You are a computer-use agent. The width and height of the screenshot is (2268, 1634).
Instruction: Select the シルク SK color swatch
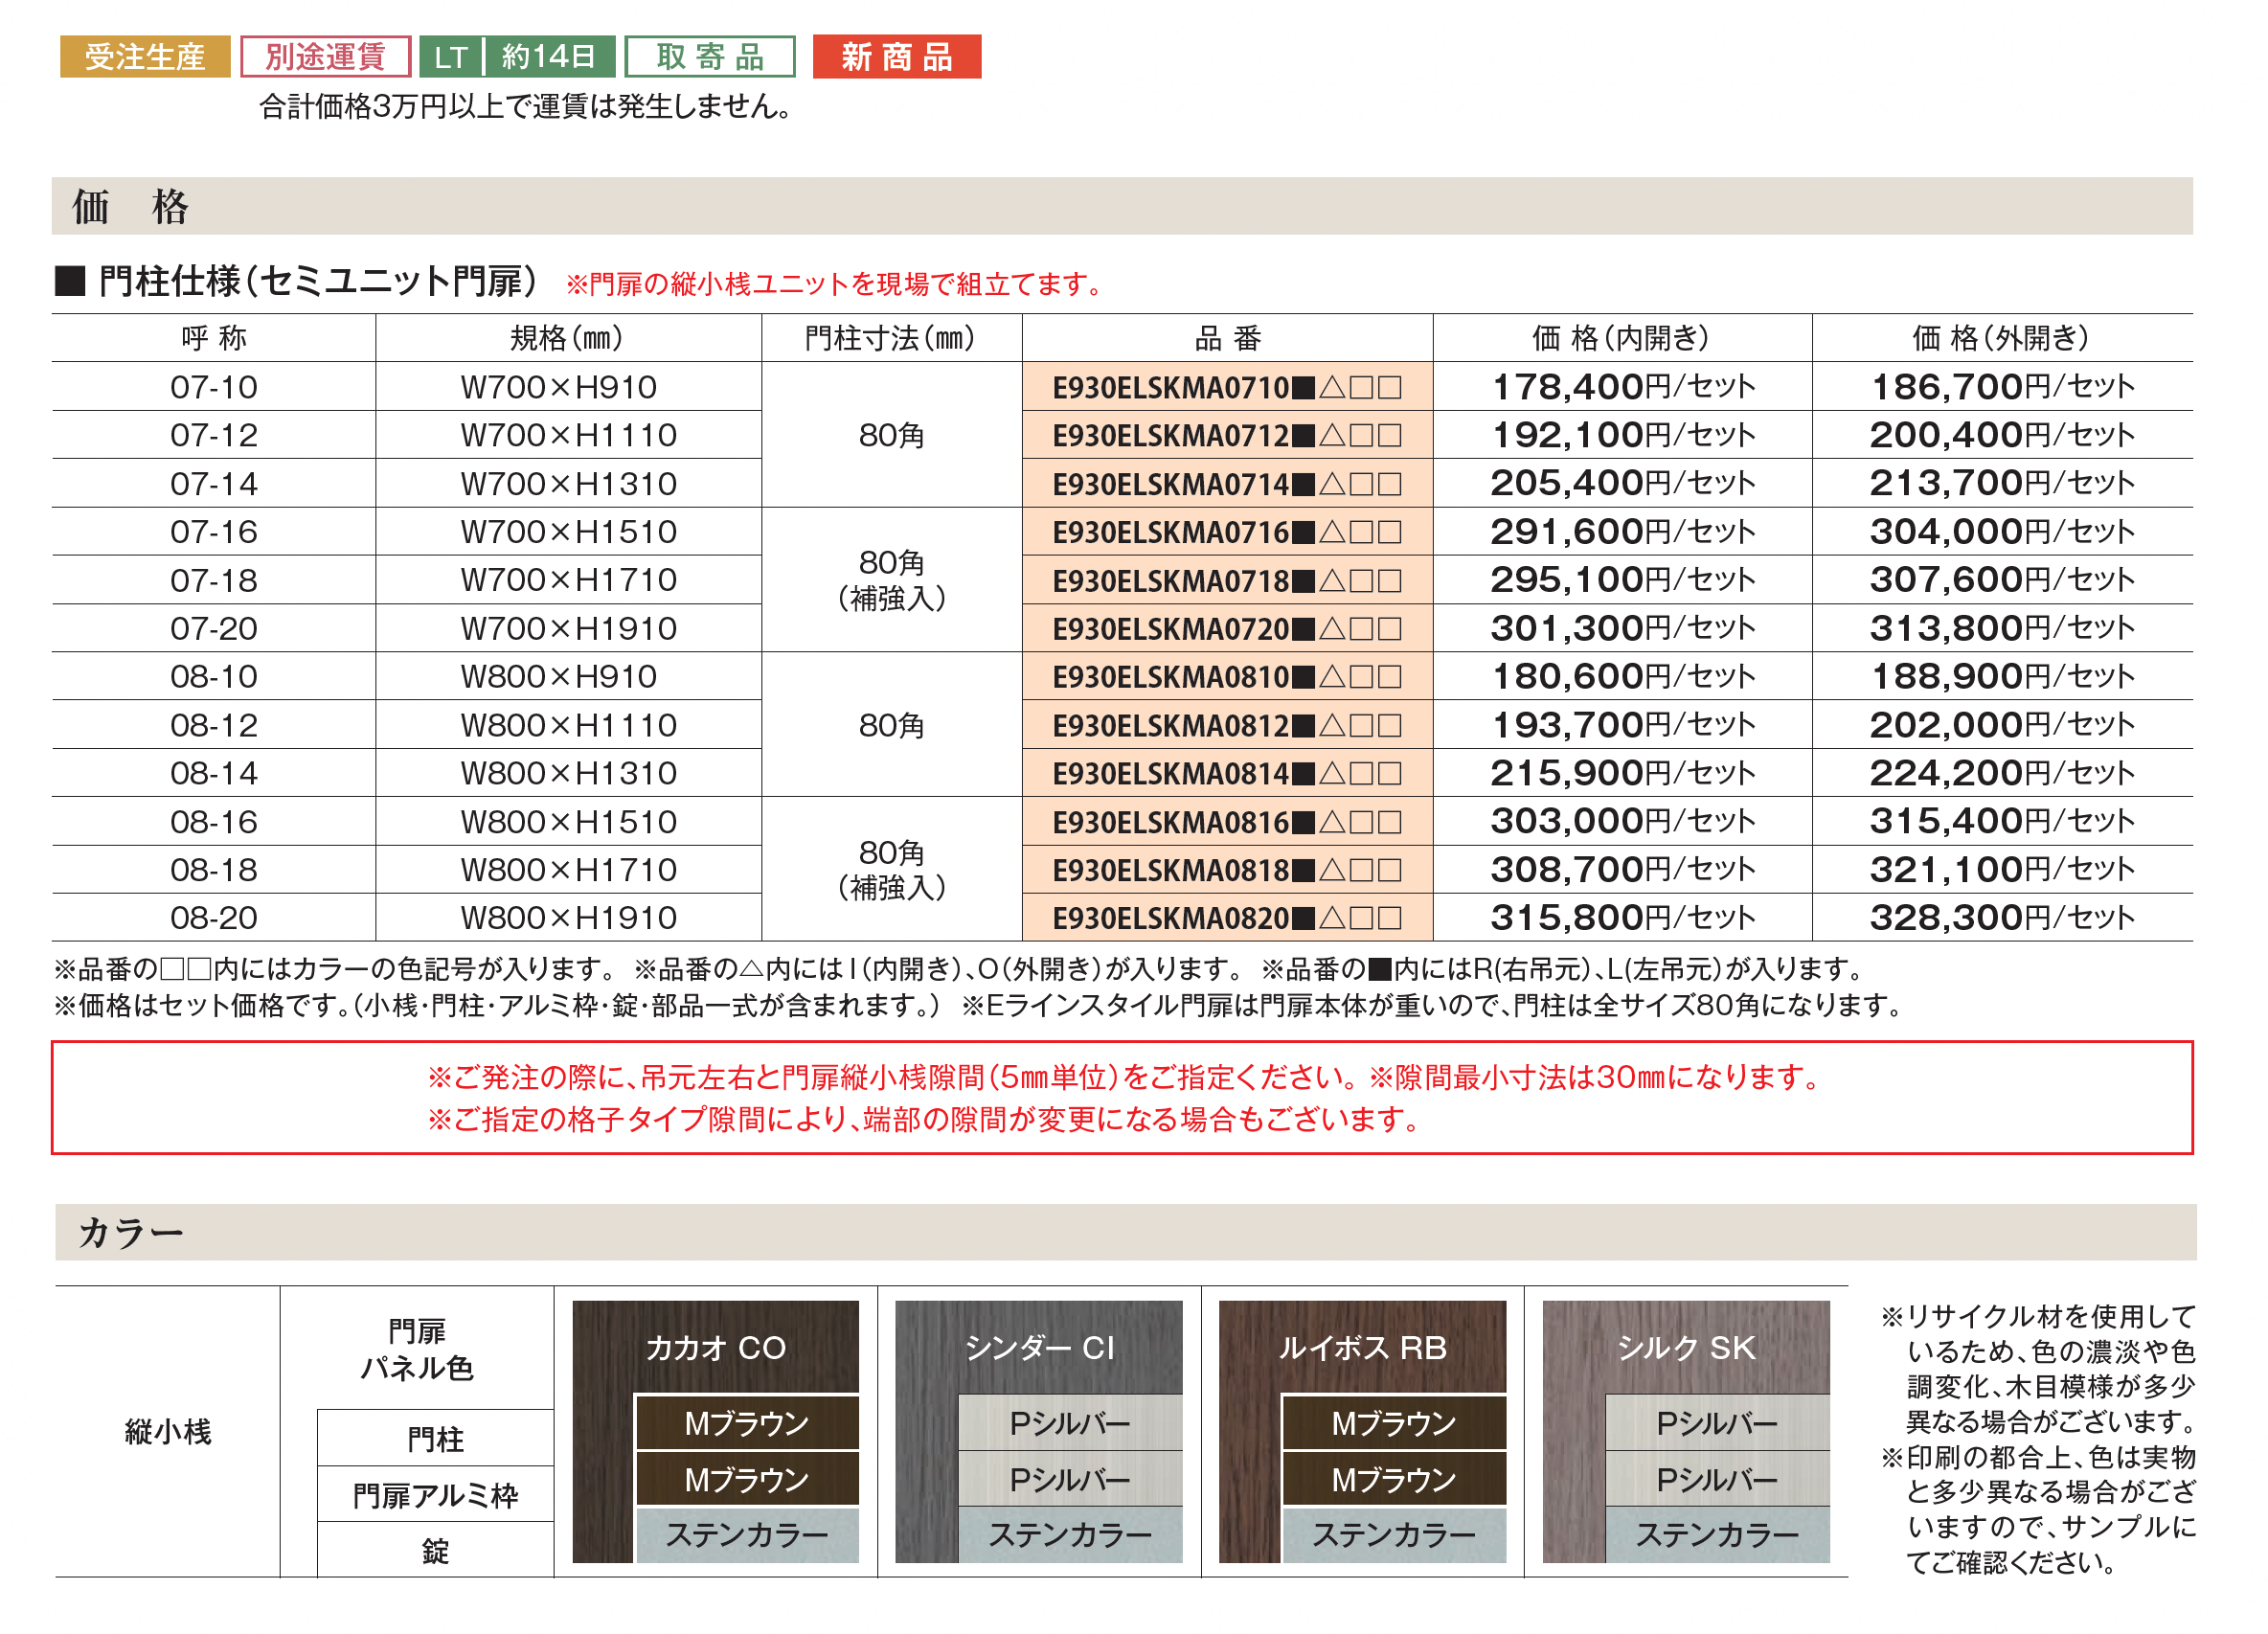[x=1687, y=1349]
